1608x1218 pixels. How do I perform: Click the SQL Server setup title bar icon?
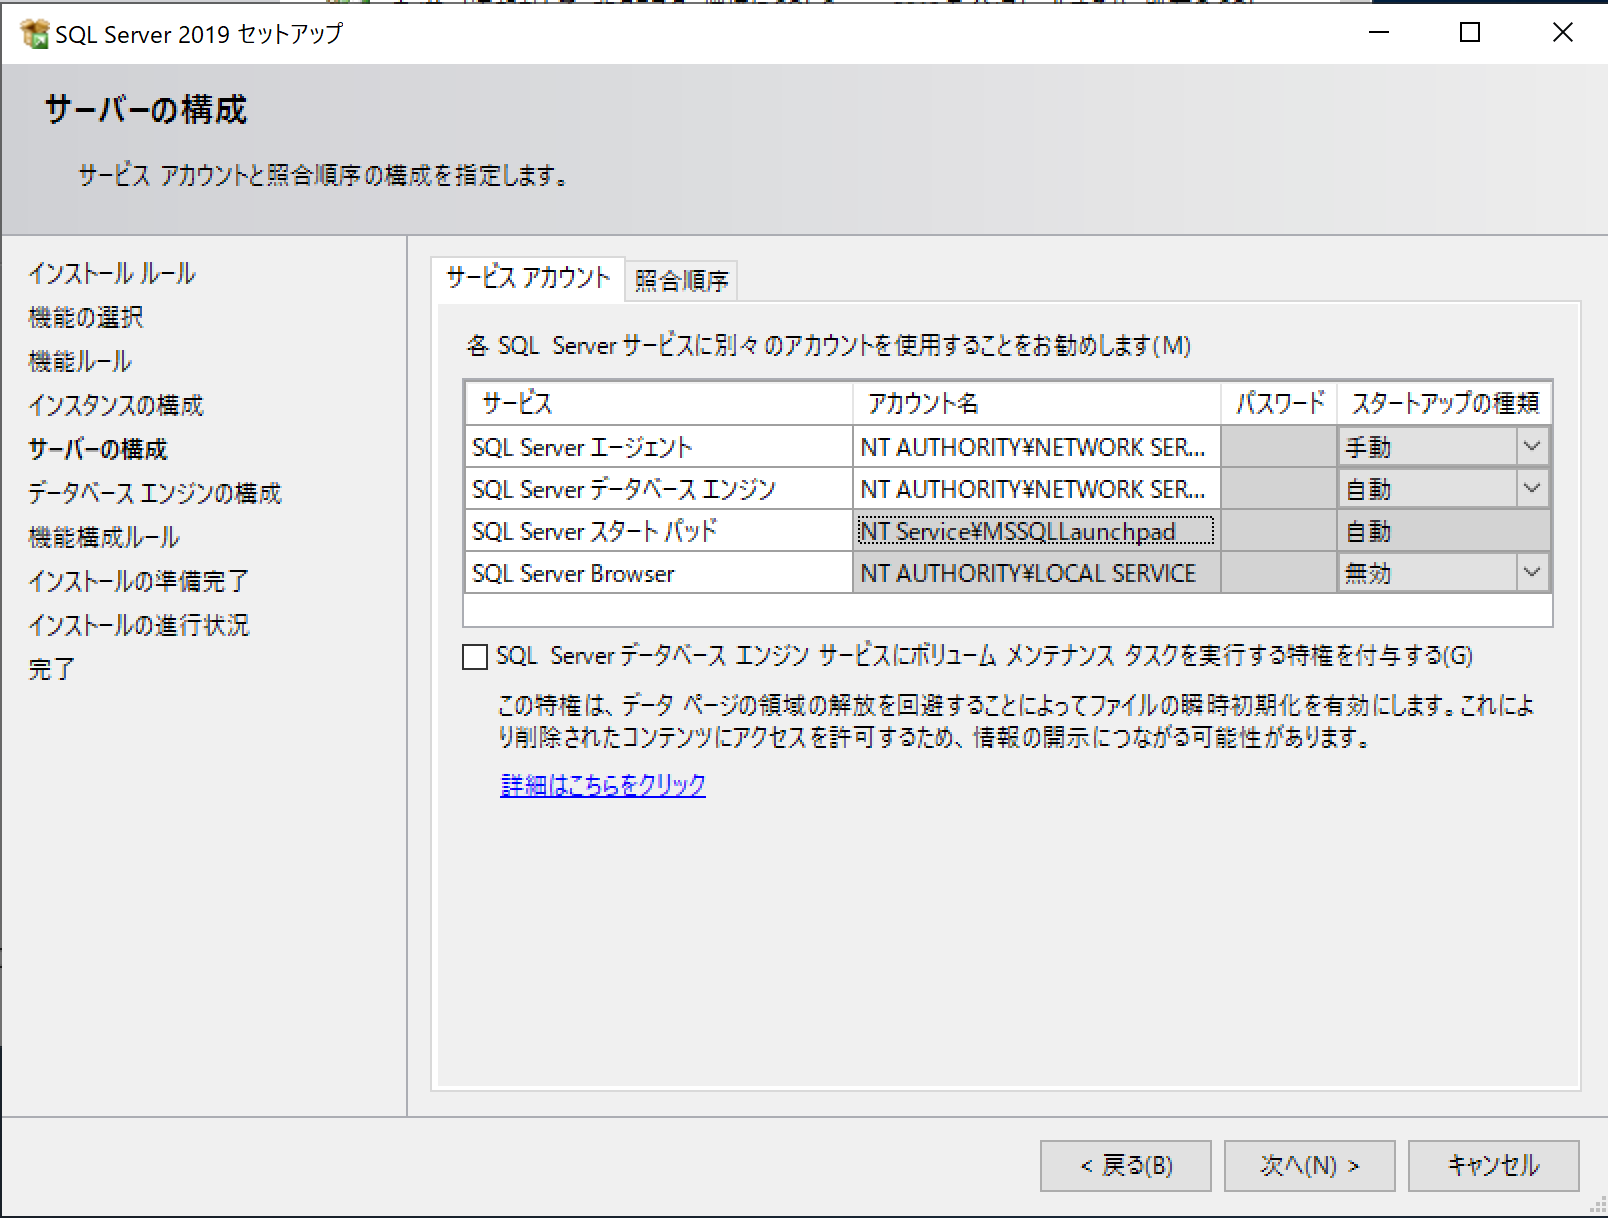pos(34,33)
